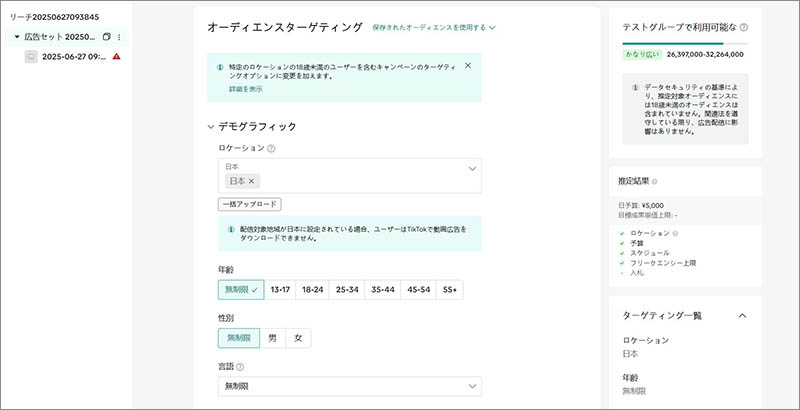Image resolution: width=800 pixels, height=410 pixels.
Task: Click the duplicate icon beside 広告セット
Action: click(x=106, y=37)
